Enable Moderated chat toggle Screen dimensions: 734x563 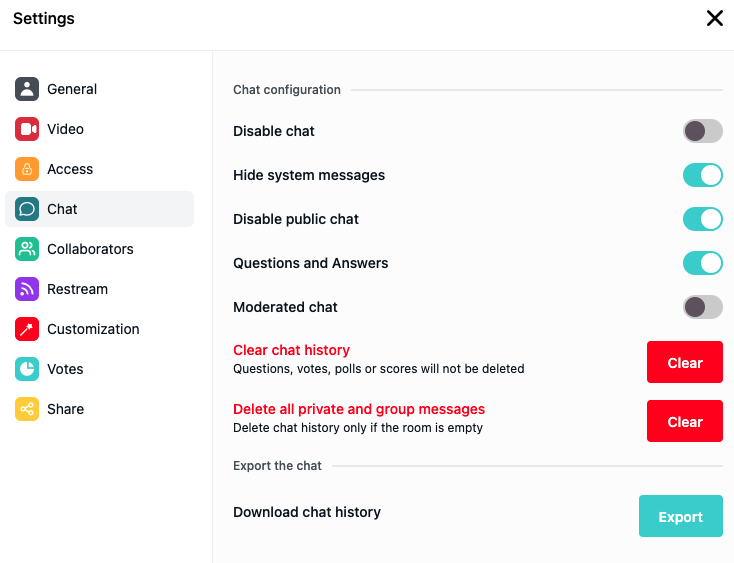pyautogui.click(x=703, y=307)
